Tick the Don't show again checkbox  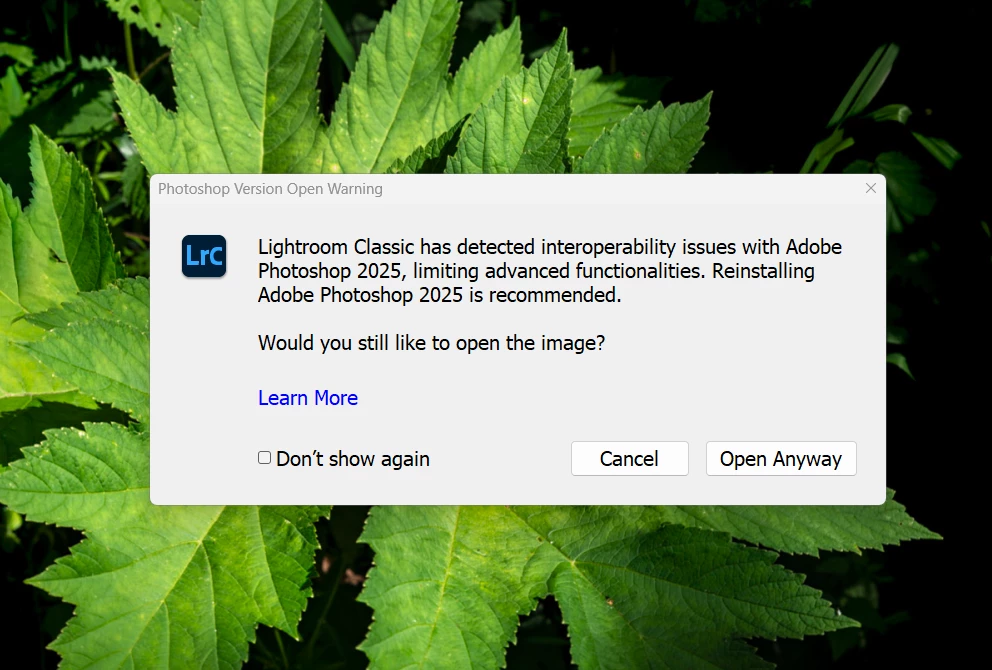click(264, 457)
